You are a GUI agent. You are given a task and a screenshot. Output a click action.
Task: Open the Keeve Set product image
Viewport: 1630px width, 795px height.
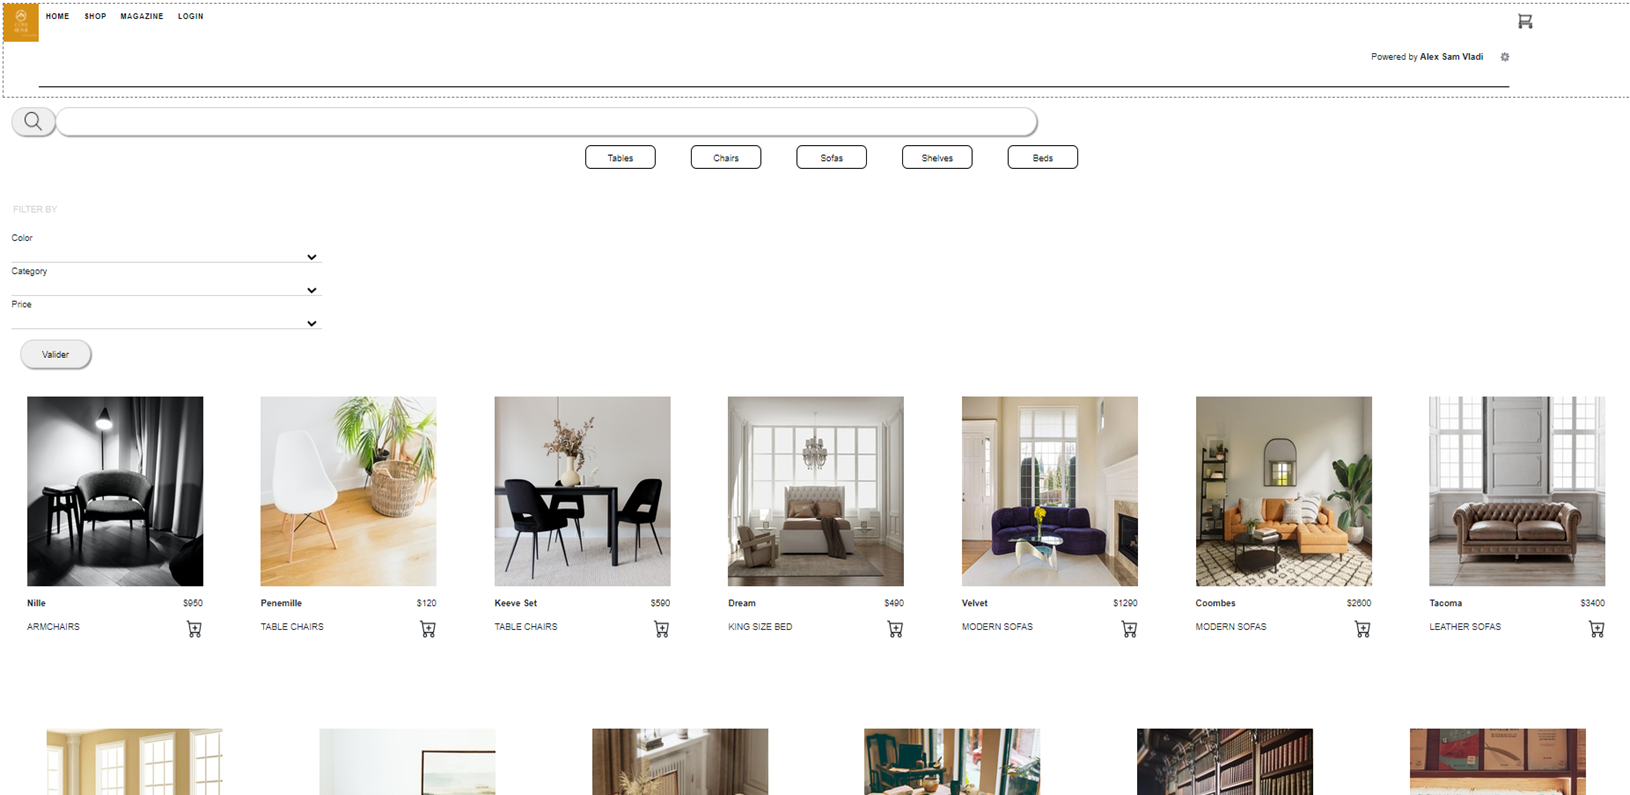point(582,491)
